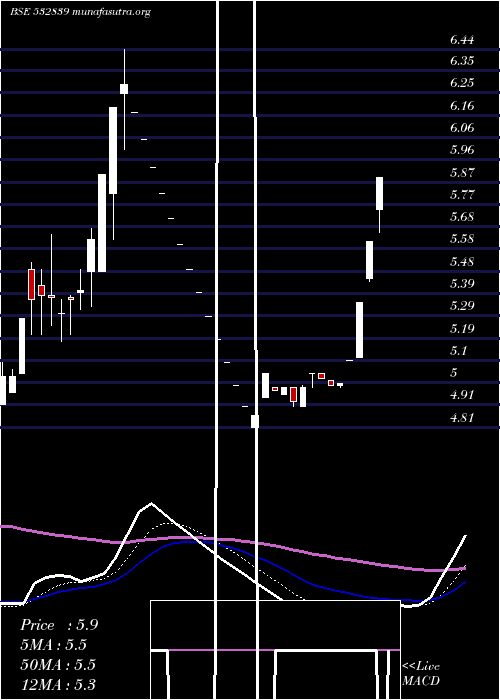Click the 5.77 price axis label
Screen dimensions: 500x700
click(x=462, y=195)
